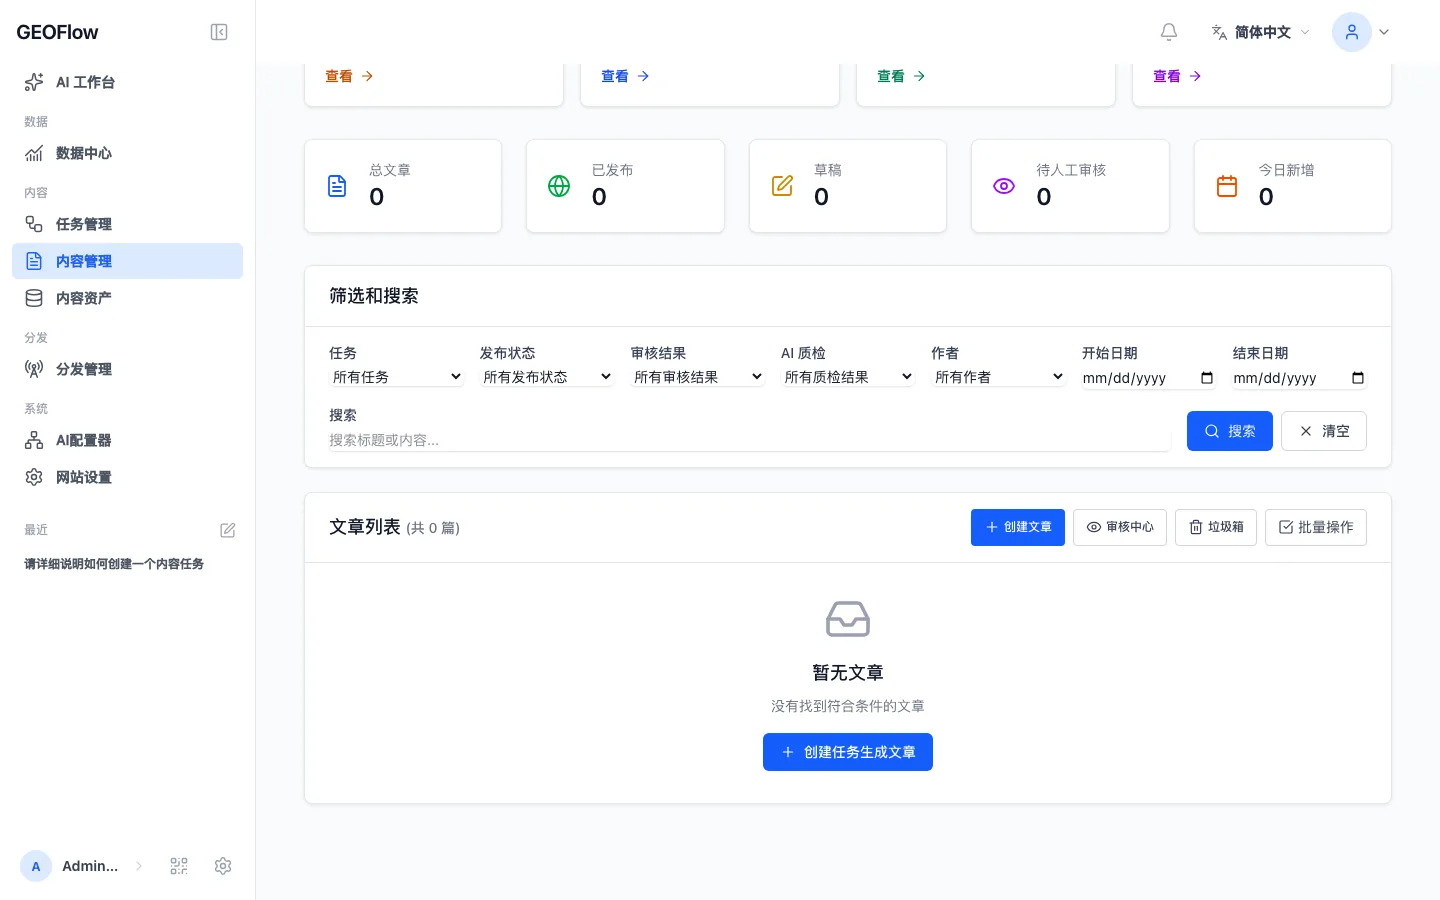Open calendar picker for 结束日期
Viewport: 1440px width, 900px height.
[1358, 378]
